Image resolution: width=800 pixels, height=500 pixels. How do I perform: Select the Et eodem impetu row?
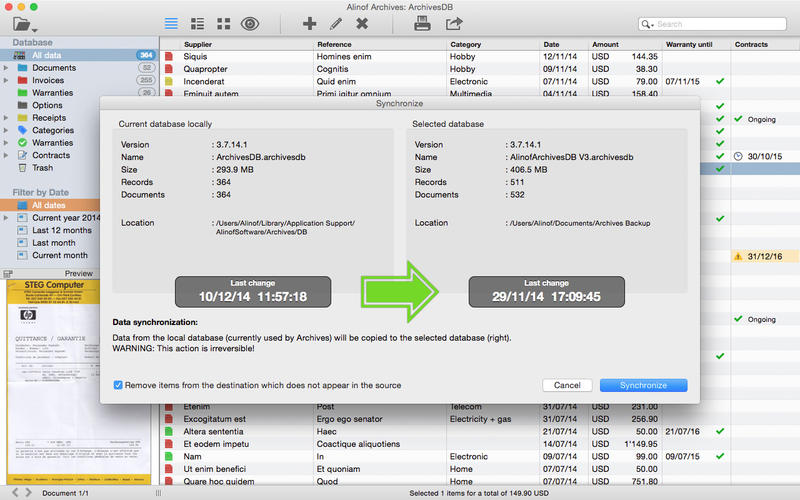point(480,444)
